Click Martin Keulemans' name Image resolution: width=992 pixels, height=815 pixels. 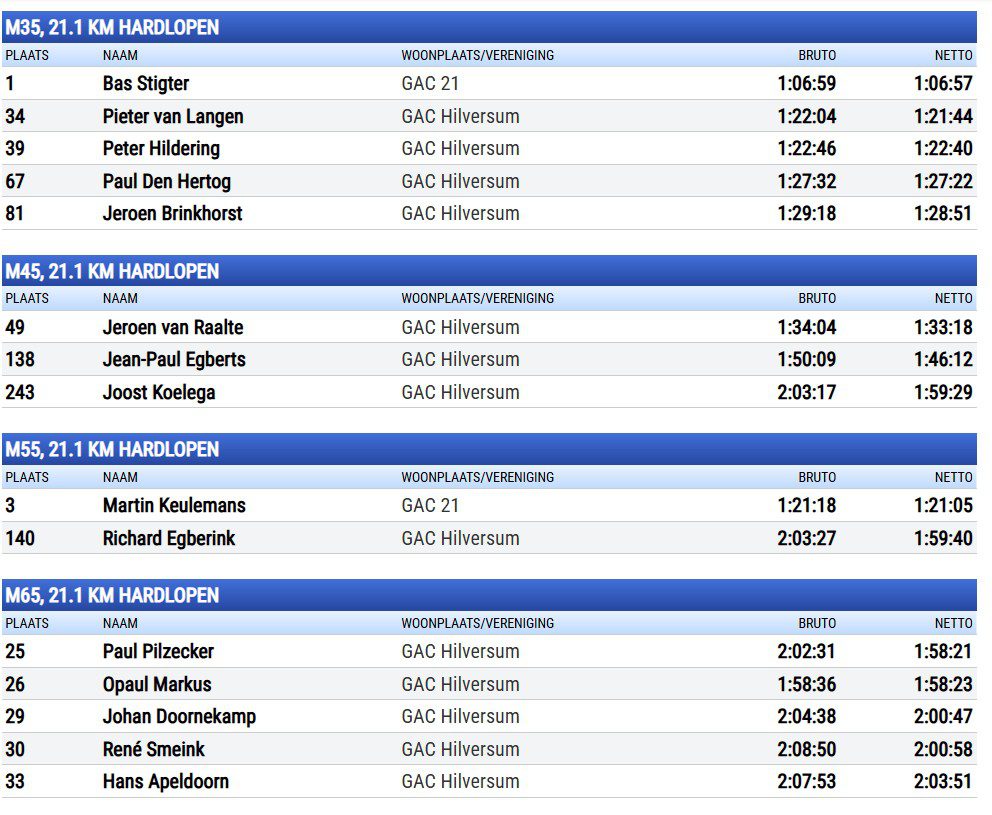(x=173, y=505)
